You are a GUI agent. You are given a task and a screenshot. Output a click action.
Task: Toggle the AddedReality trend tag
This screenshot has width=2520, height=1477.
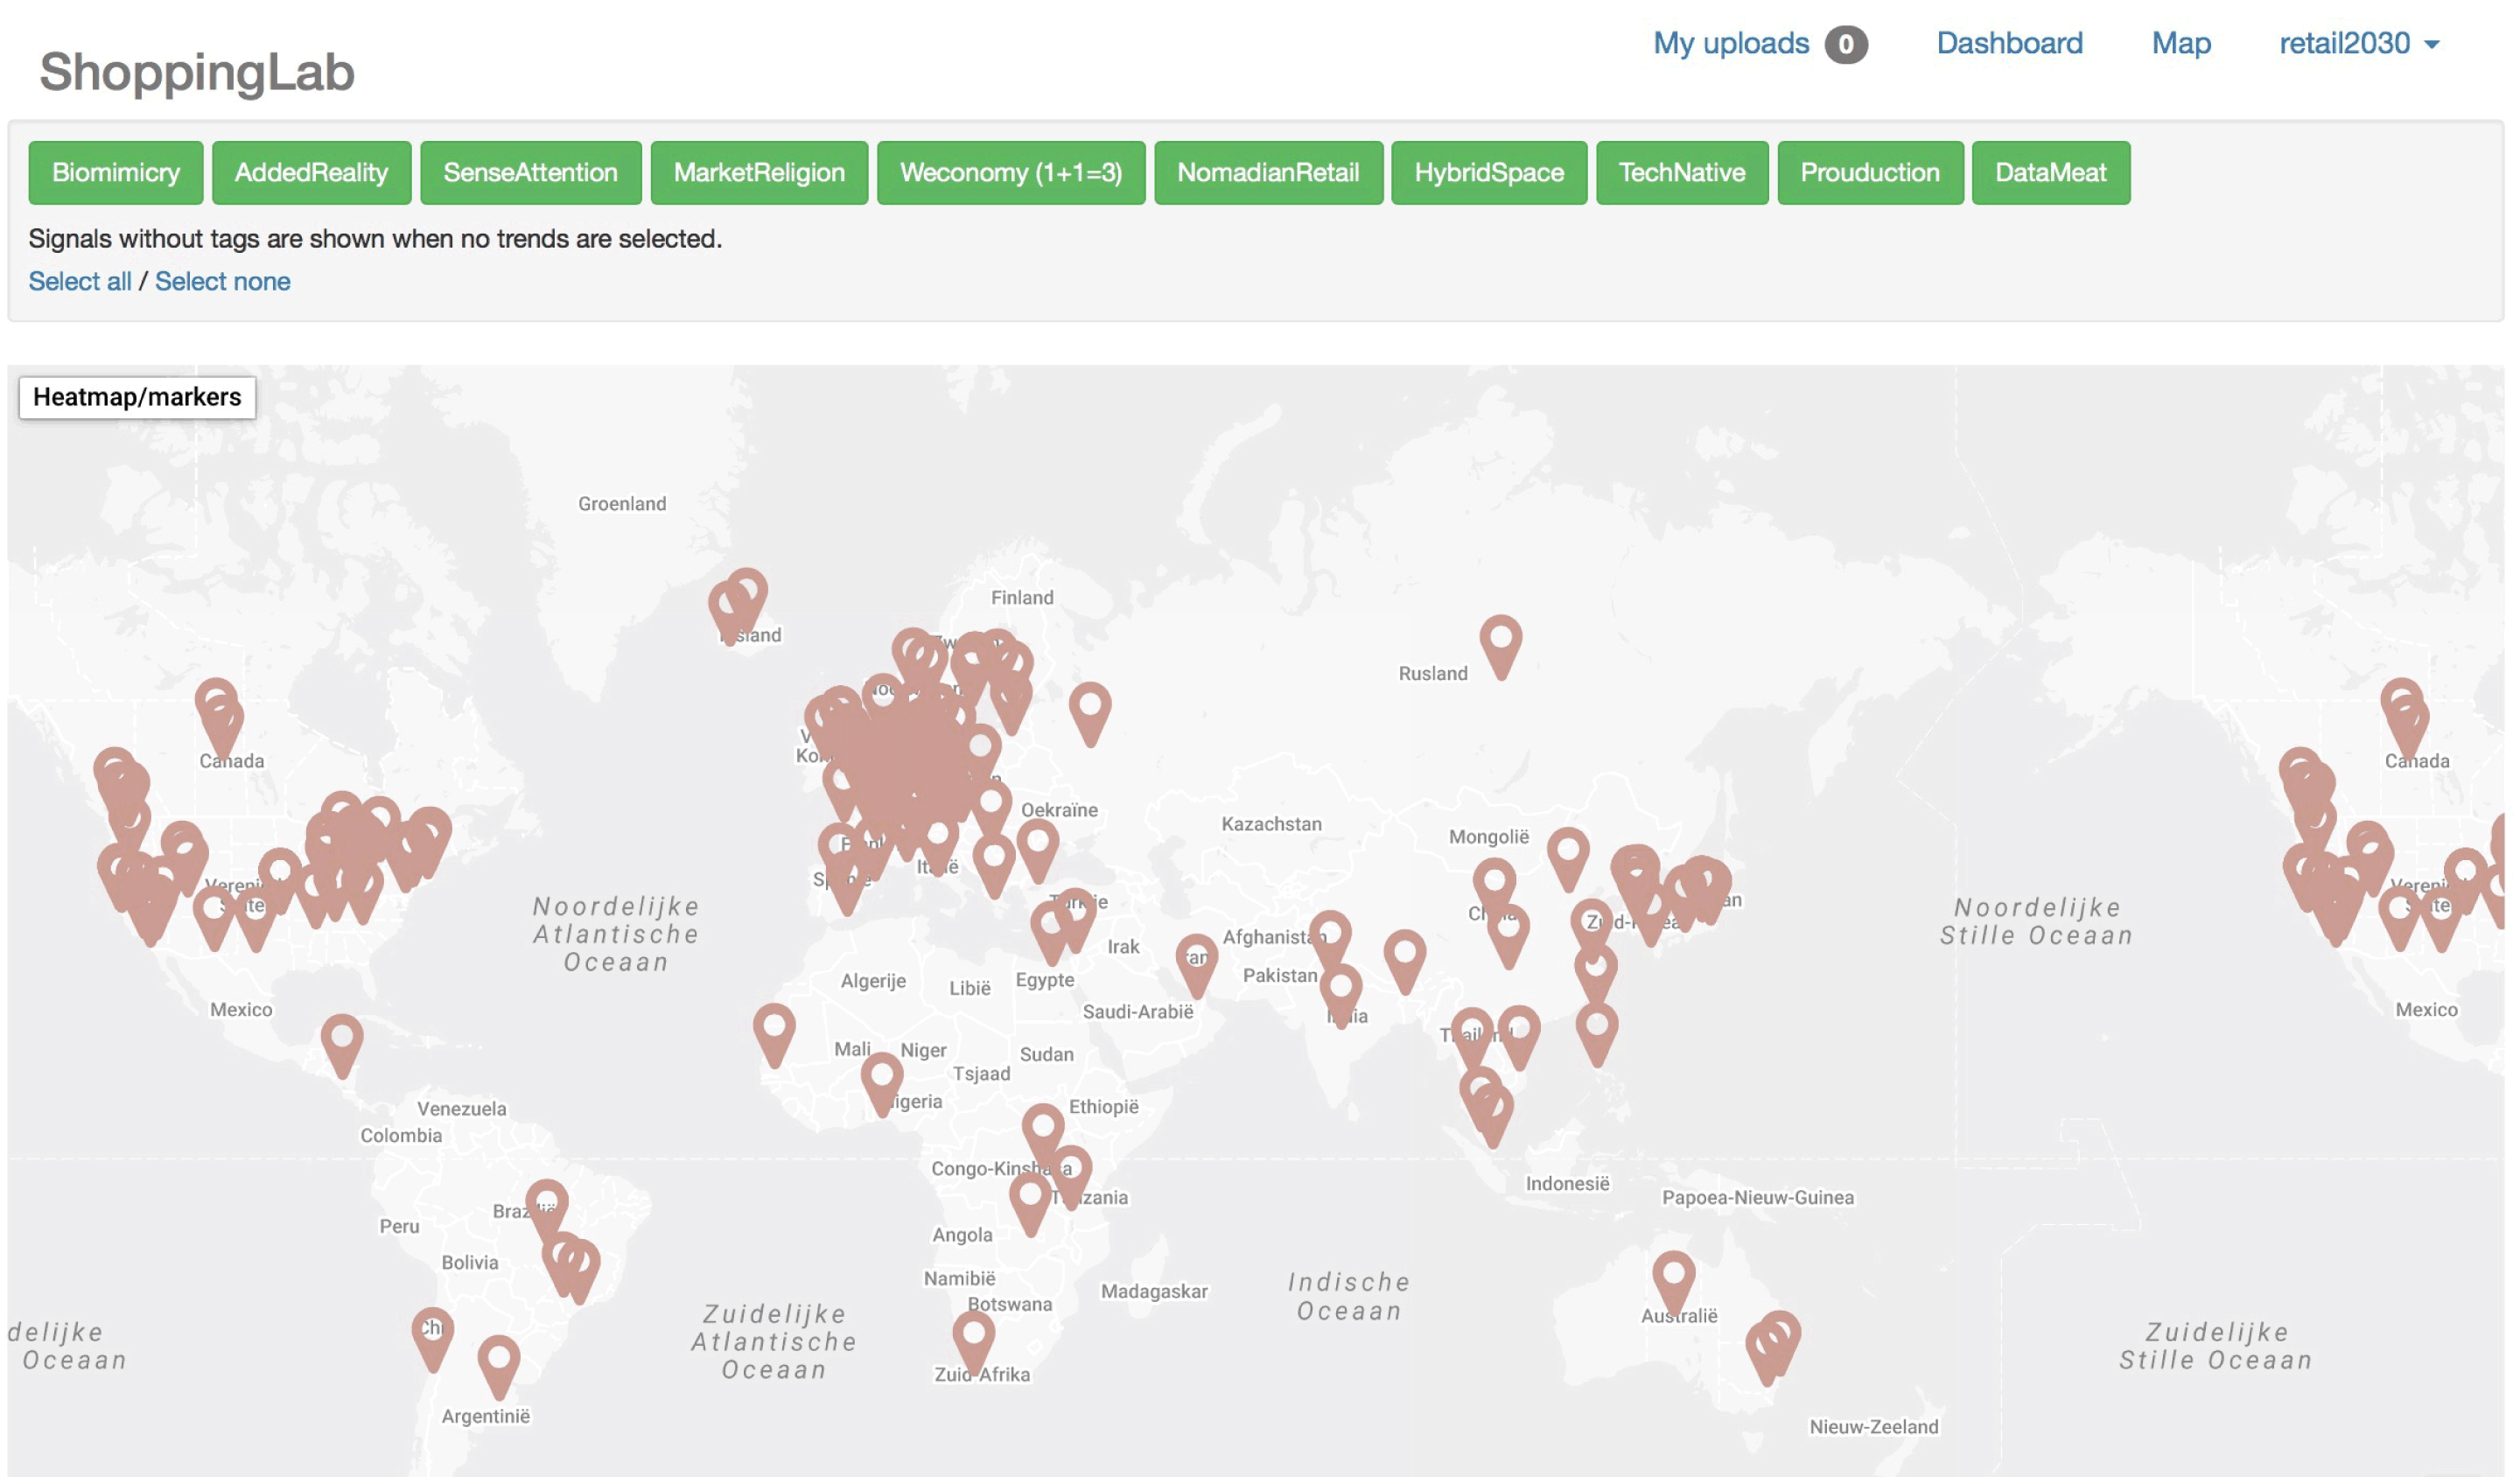pyautogui.click(x=311, y=173)
